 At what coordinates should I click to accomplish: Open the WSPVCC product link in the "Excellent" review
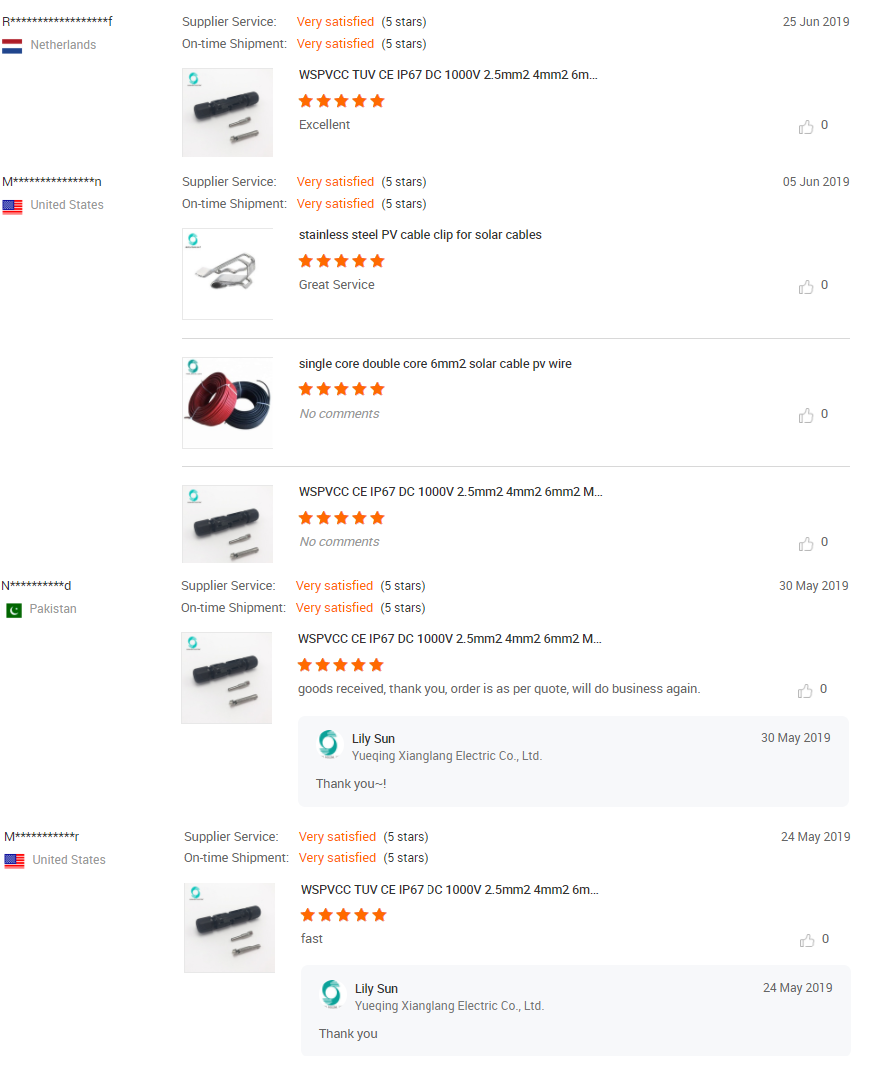(448, 75)
